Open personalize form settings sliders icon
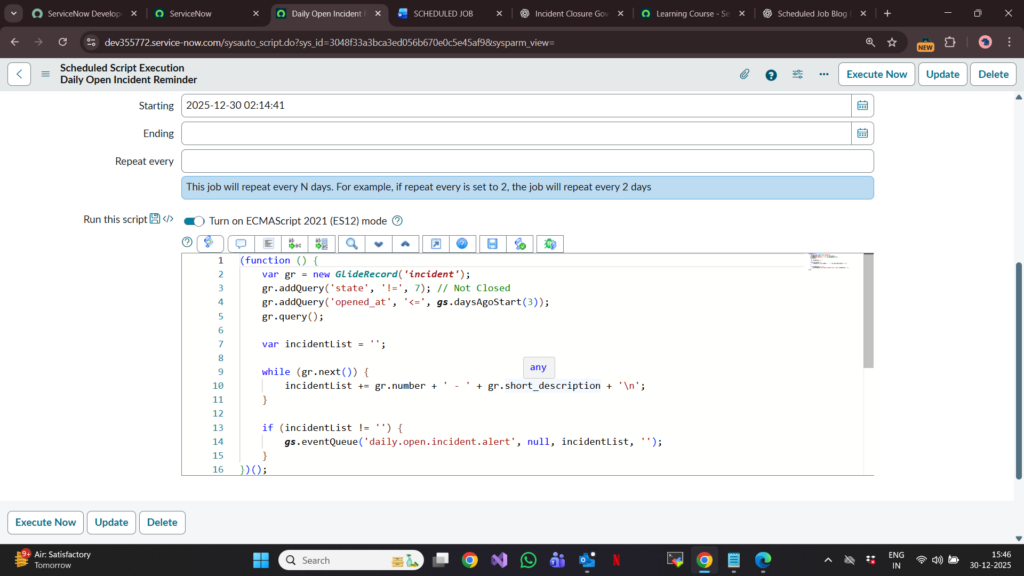1024x576 pixels. tap(798, 74)
